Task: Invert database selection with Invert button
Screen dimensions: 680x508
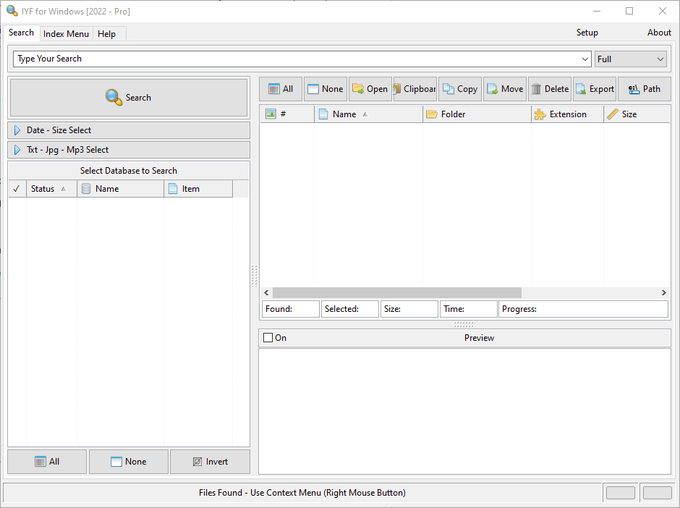Action: coord(209,462)
